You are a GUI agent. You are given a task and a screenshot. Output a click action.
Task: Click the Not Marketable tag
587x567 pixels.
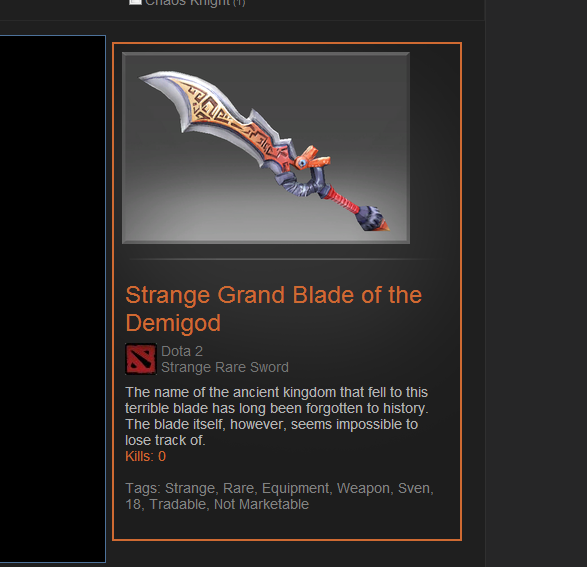pos(261,504)
